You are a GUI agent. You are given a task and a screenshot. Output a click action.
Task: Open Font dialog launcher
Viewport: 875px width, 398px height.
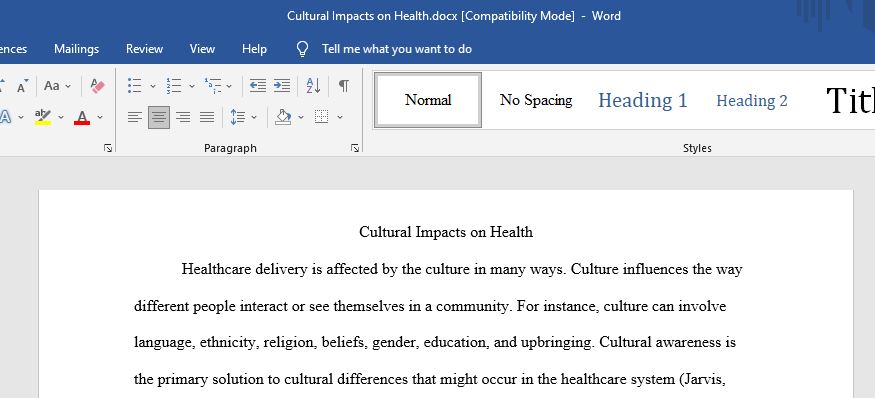108,148
